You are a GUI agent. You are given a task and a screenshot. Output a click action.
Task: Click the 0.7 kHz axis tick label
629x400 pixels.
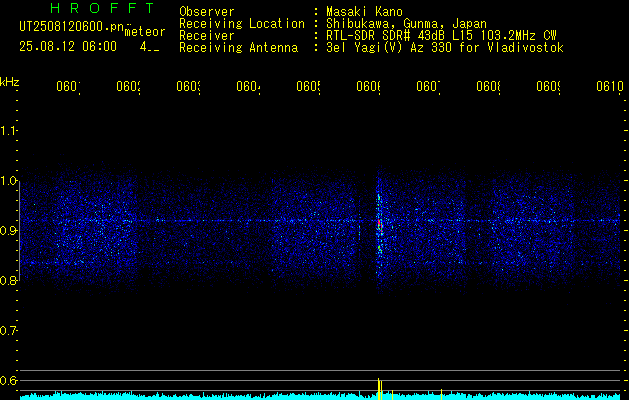click(8, 331)
